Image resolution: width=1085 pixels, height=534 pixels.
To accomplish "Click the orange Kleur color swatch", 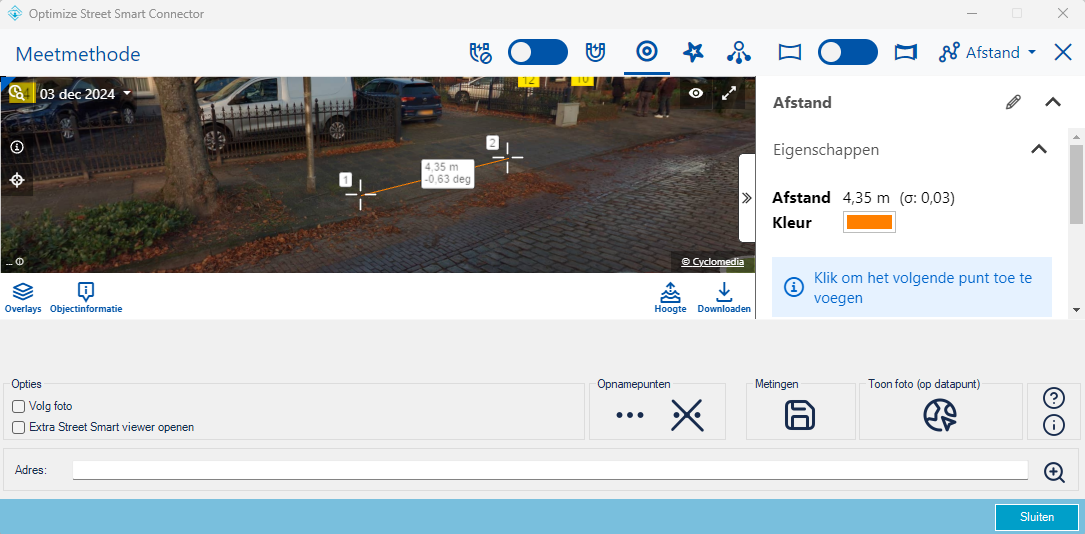I will (x=869, y=222).
